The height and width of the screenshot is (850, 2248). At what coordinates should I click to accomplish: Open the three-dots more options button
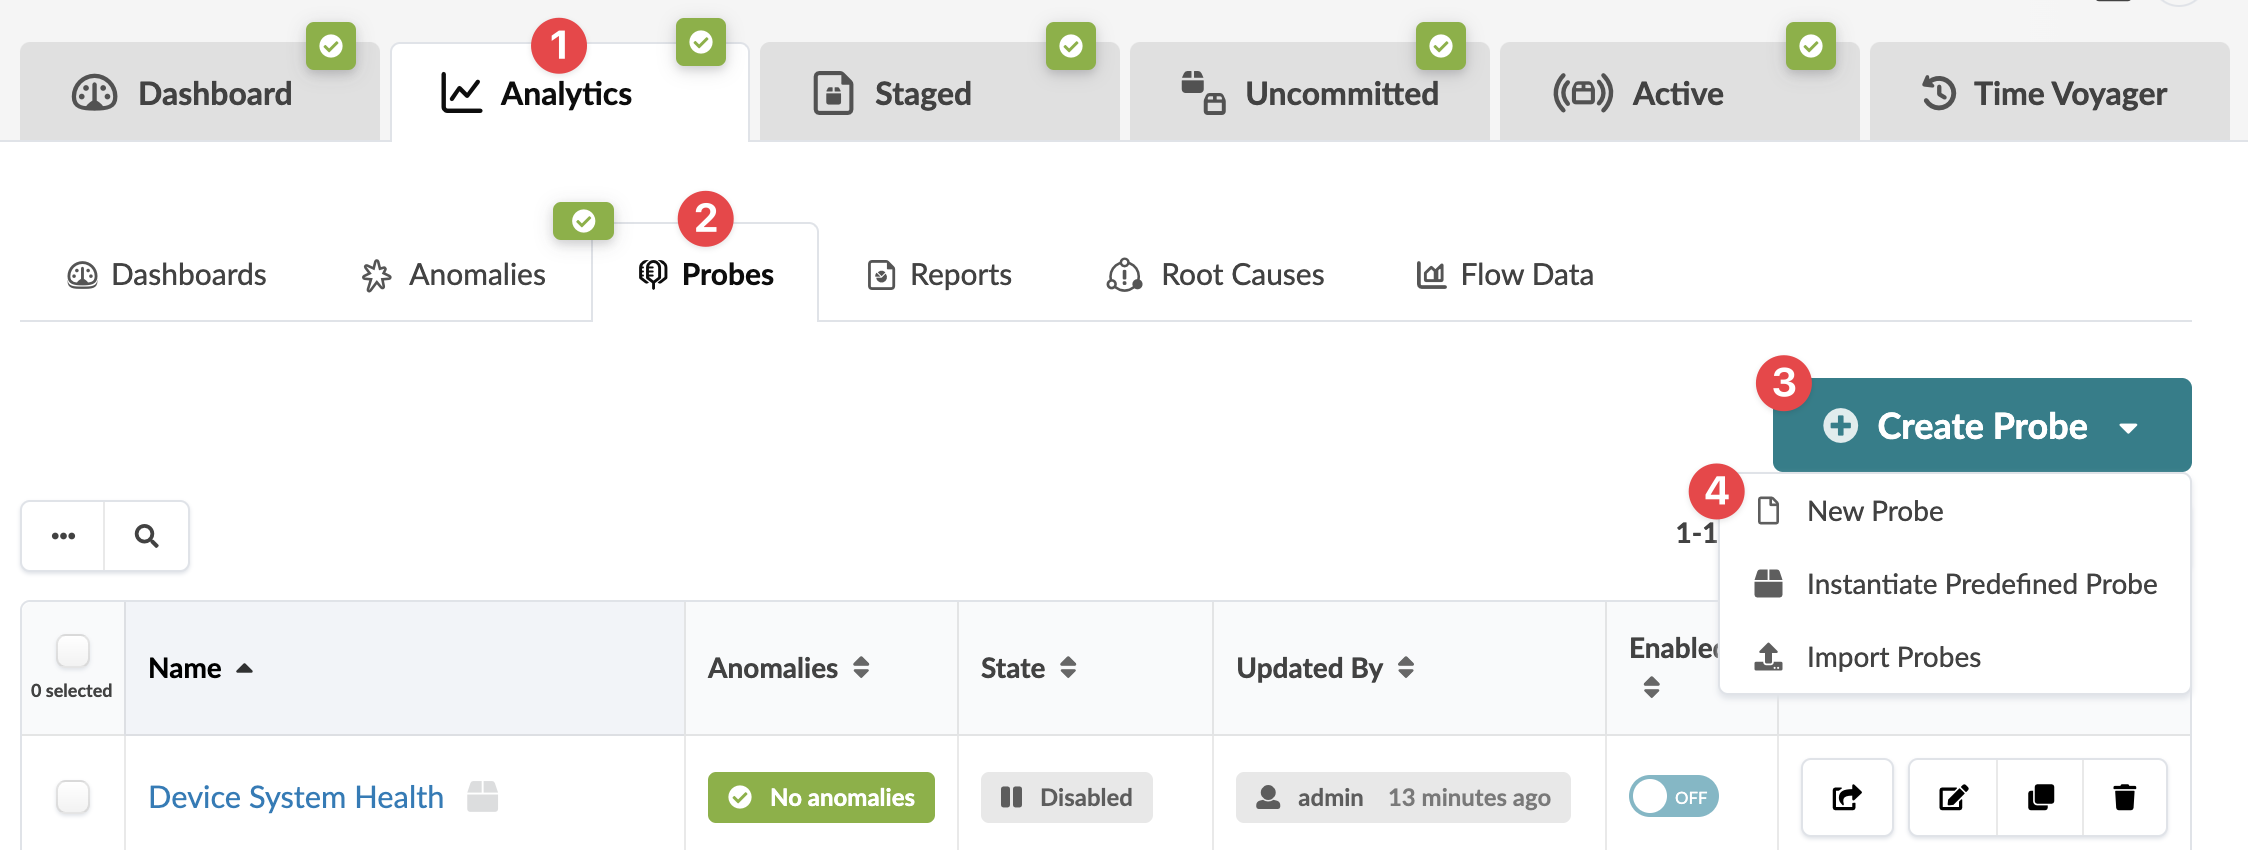point(63,536)
